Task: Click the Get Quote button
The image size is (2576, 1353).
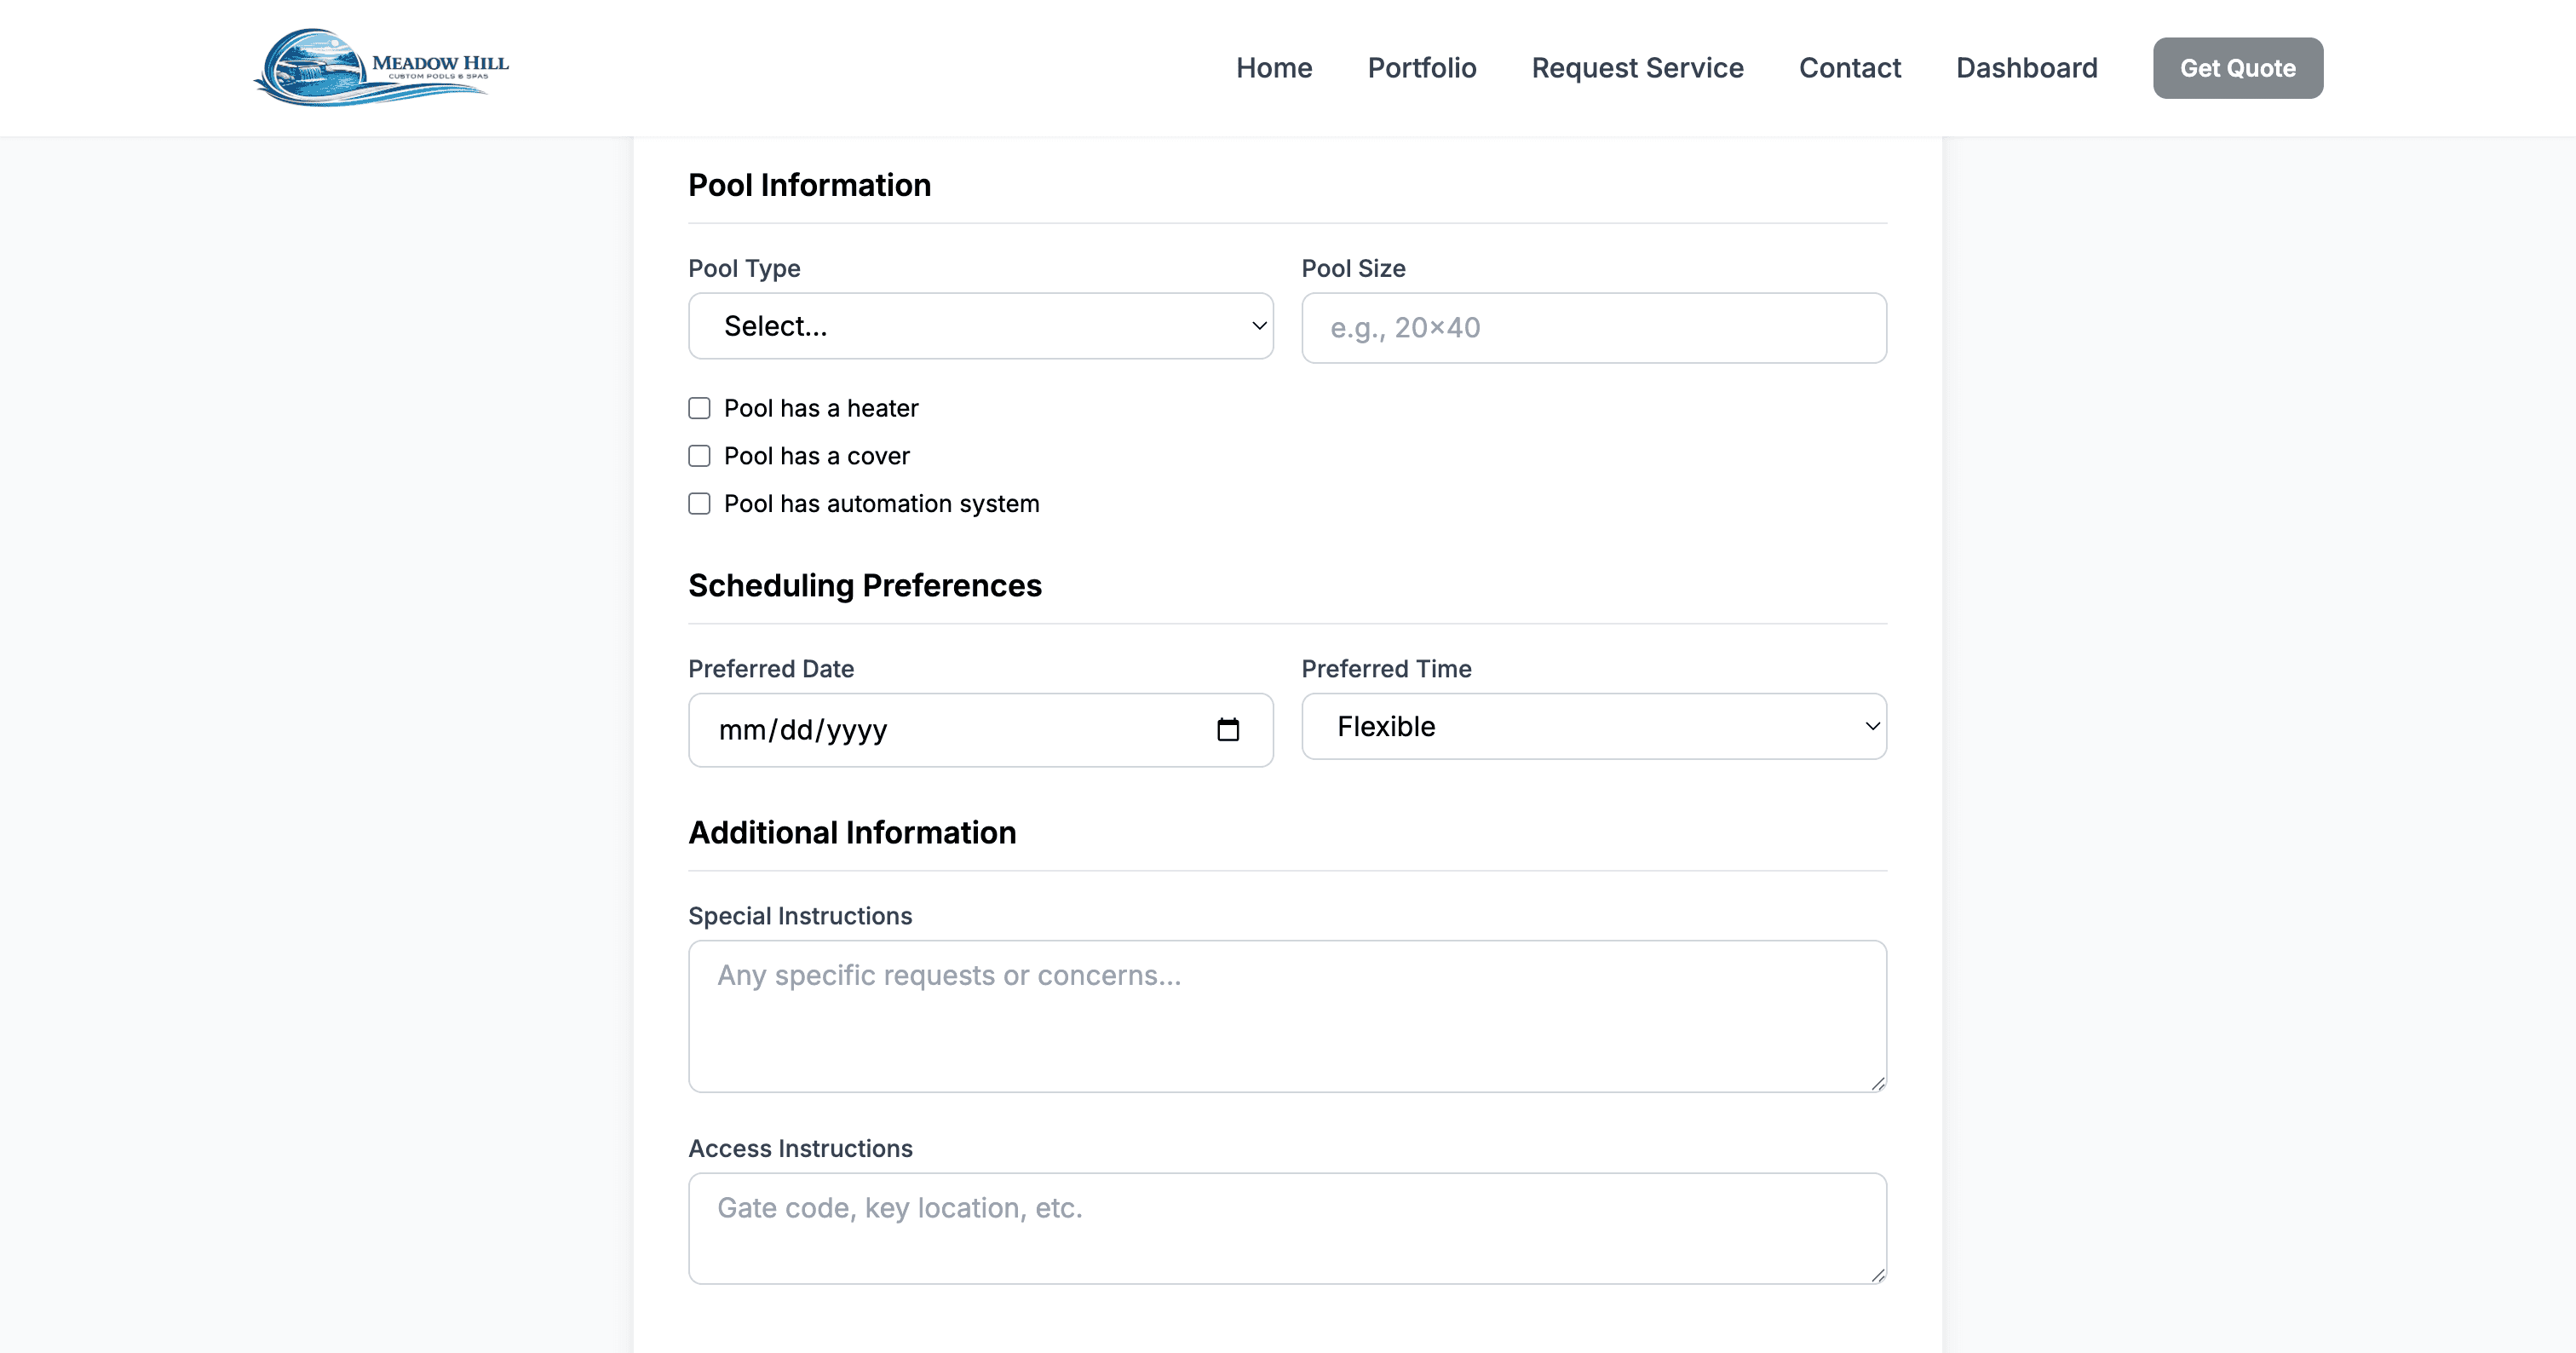Action: pos(2238,67)
